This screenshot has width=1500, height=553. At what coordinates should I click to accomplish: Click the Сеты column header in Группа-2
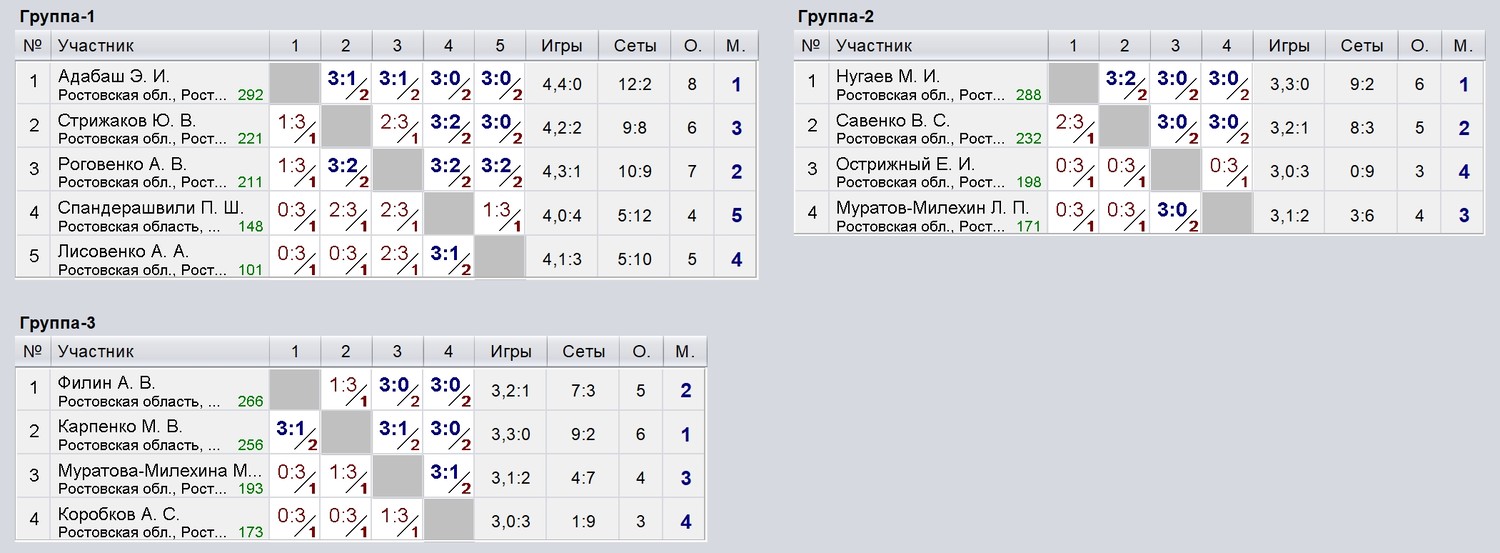click(1361, 46)
